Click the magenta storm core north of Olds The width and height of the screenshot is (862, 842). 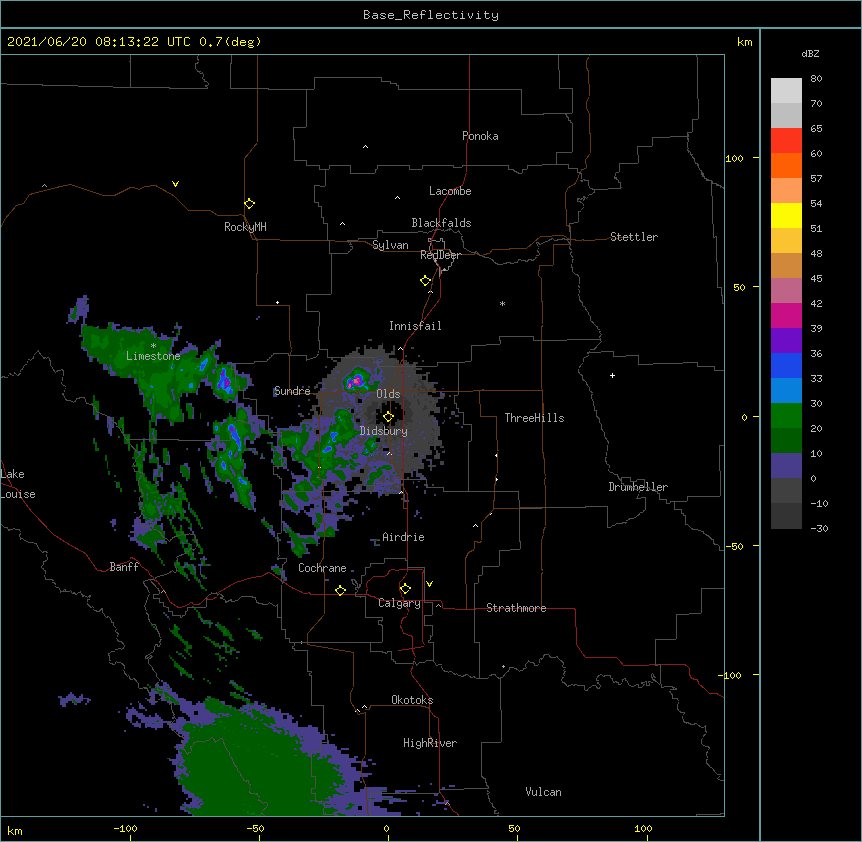pyautogui.click(x=356, y=380)
